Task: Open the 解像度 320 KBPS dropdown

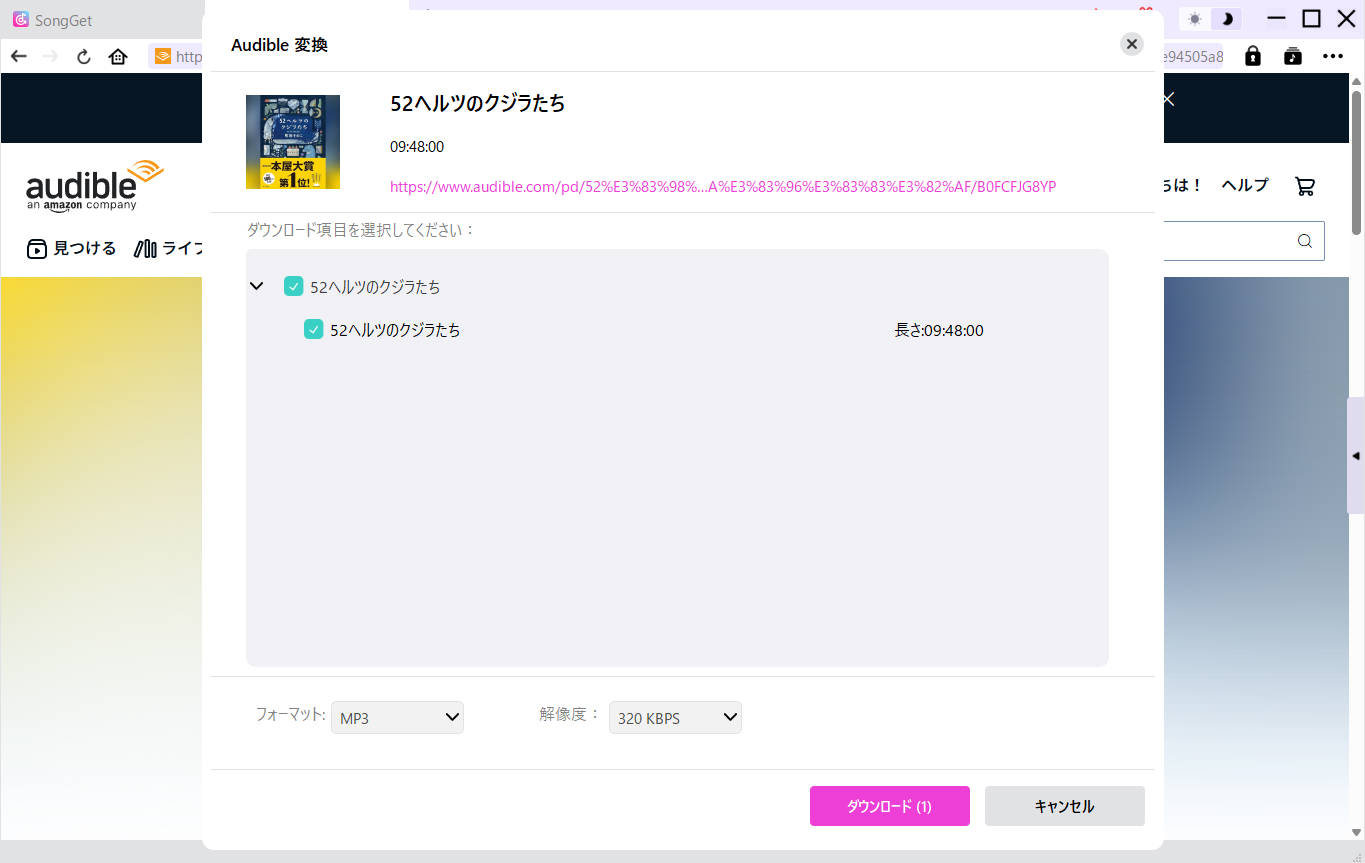Action: 675,717
